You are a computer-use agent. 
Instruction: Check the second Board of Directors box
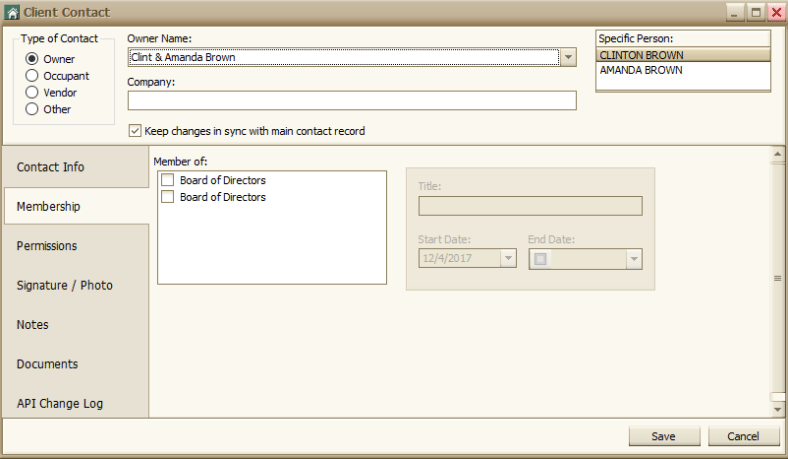167,197
